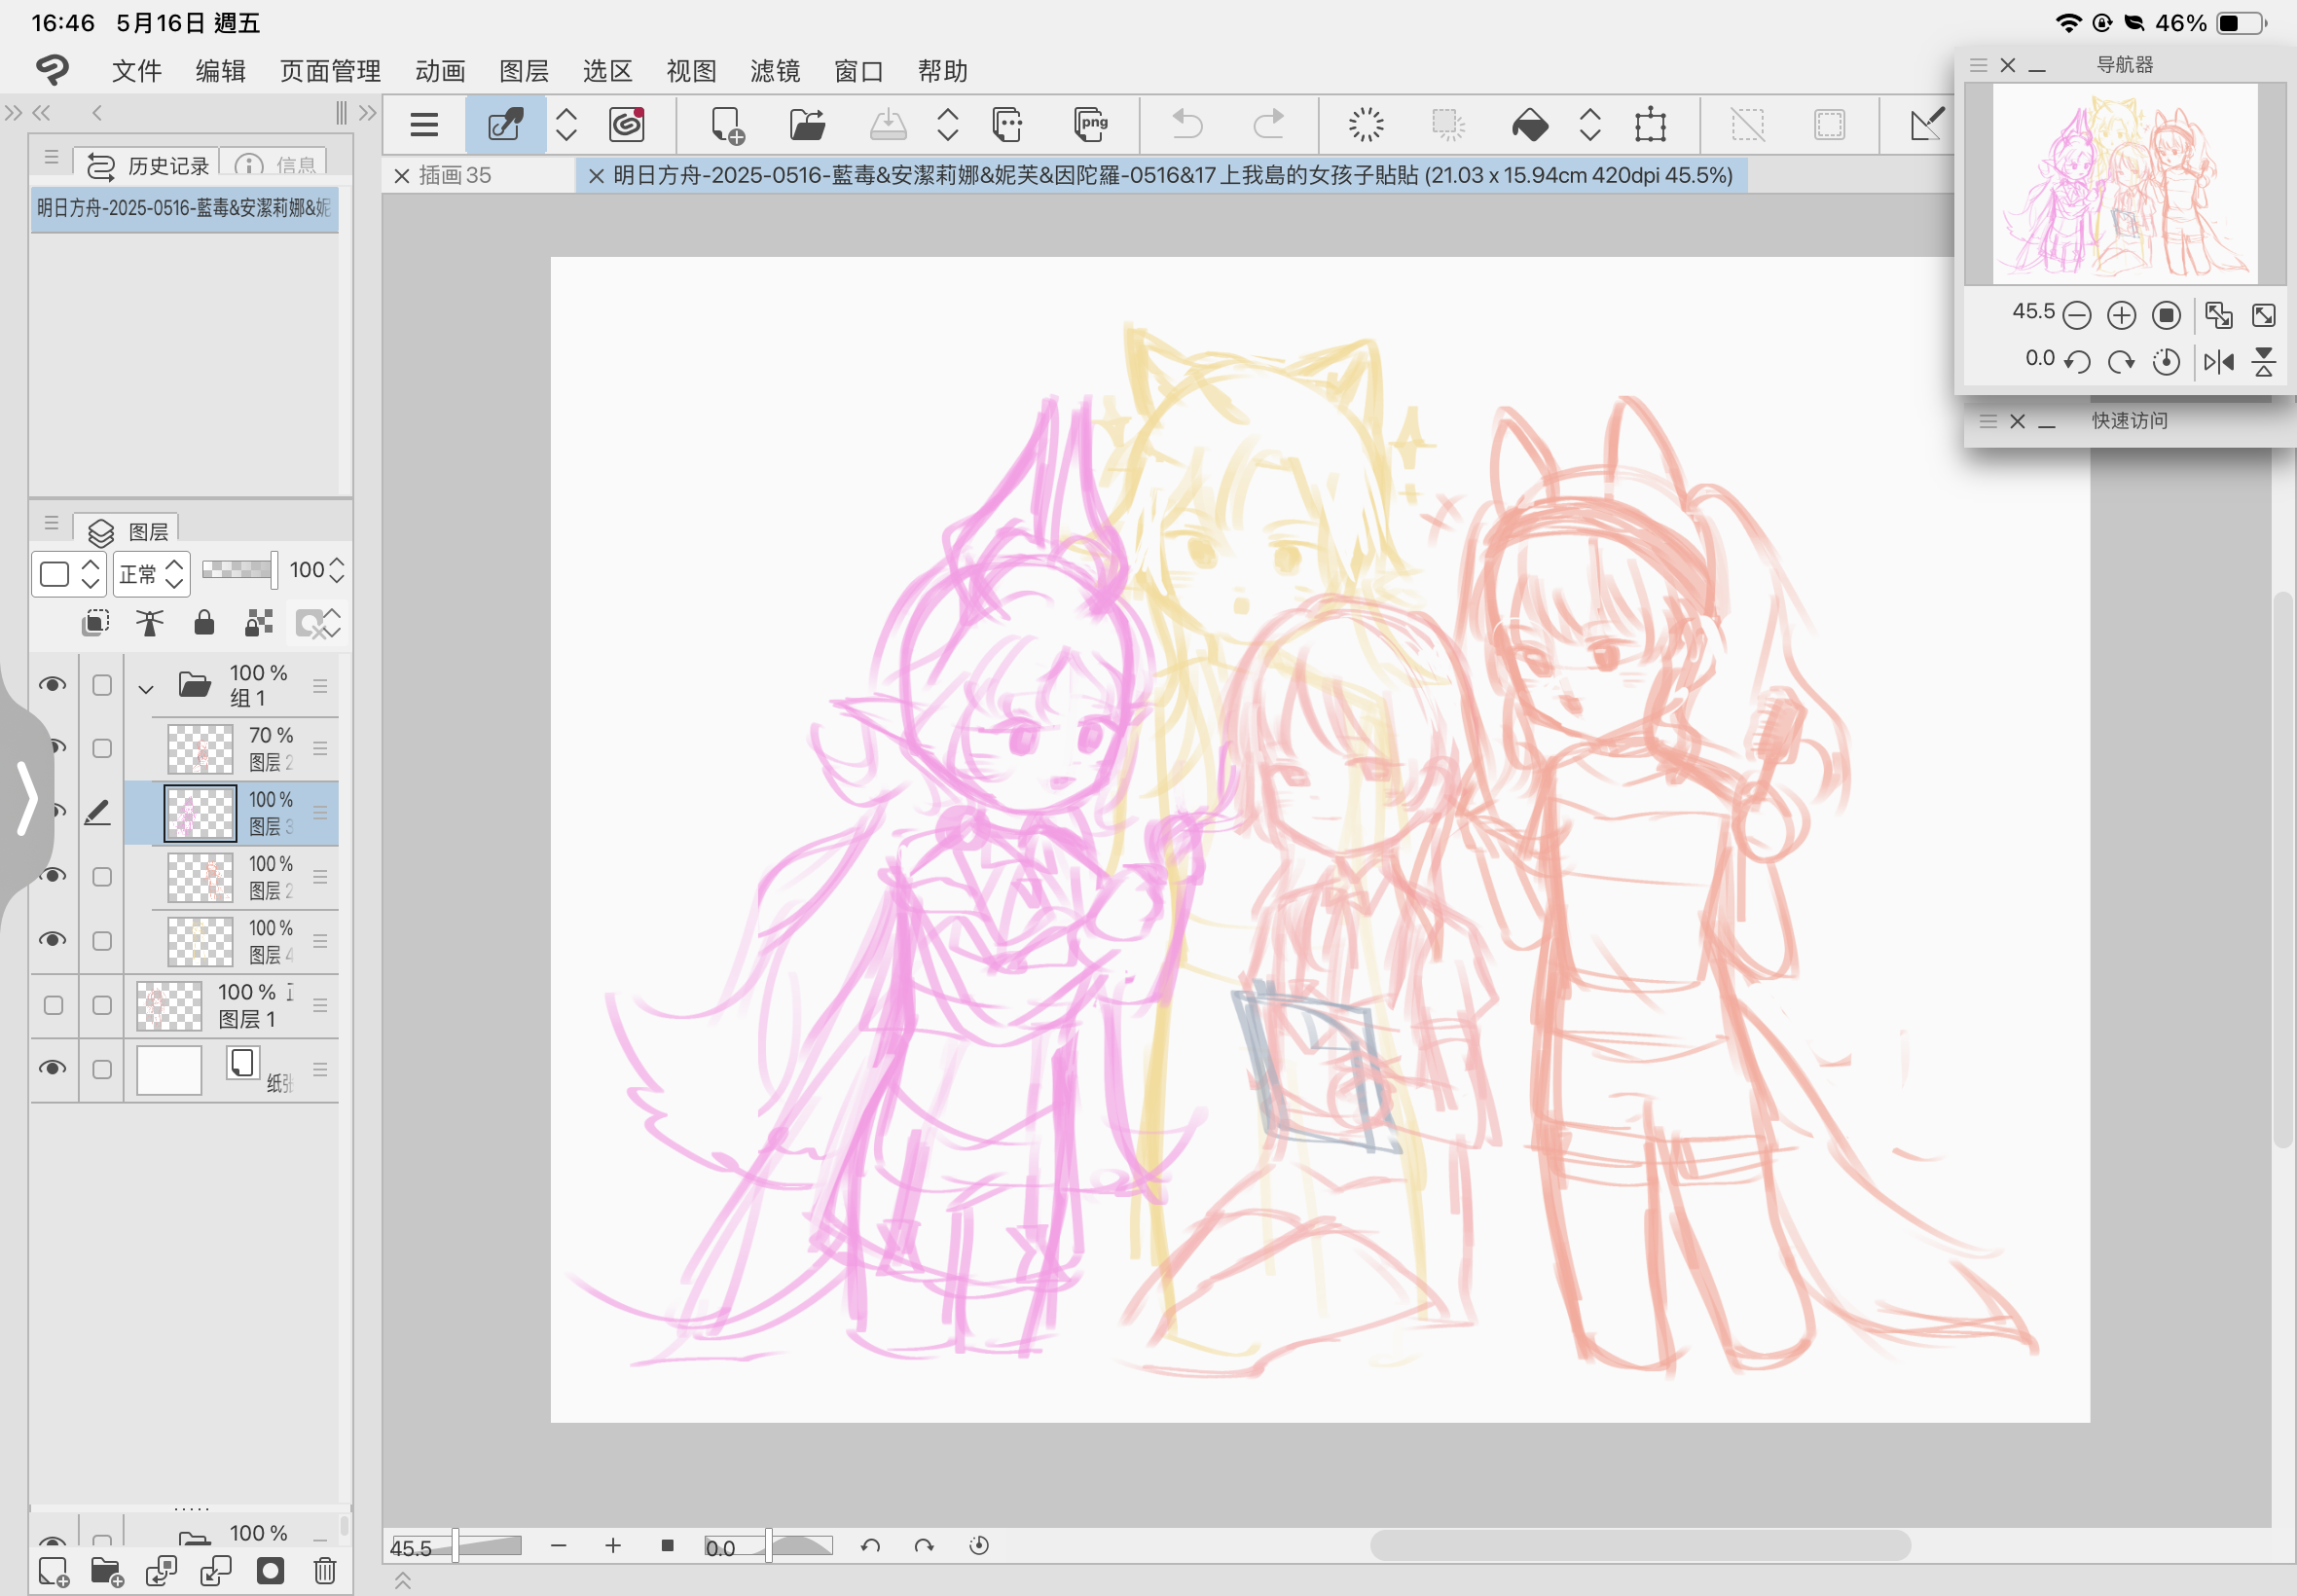Delete the layer using the trash icon
The width and height of the screenshot is (2297, 1596).
coord(325,1571)
